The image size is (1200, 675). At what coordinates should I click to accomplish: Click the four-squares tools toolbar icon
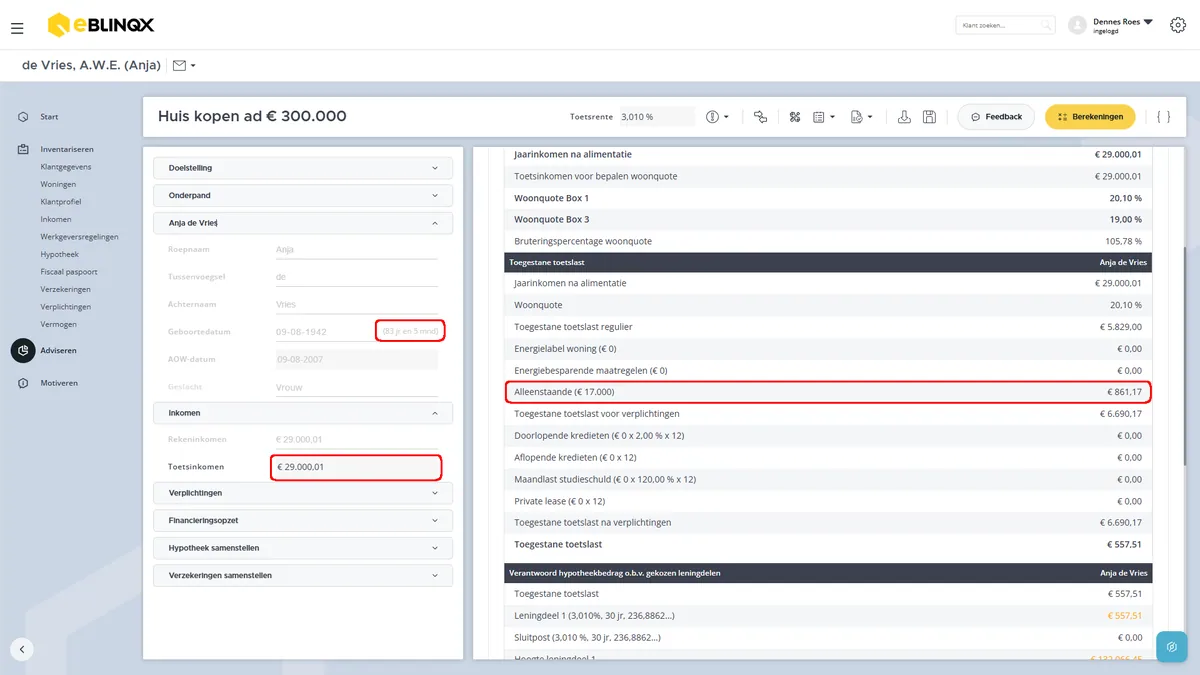[795, 117]
